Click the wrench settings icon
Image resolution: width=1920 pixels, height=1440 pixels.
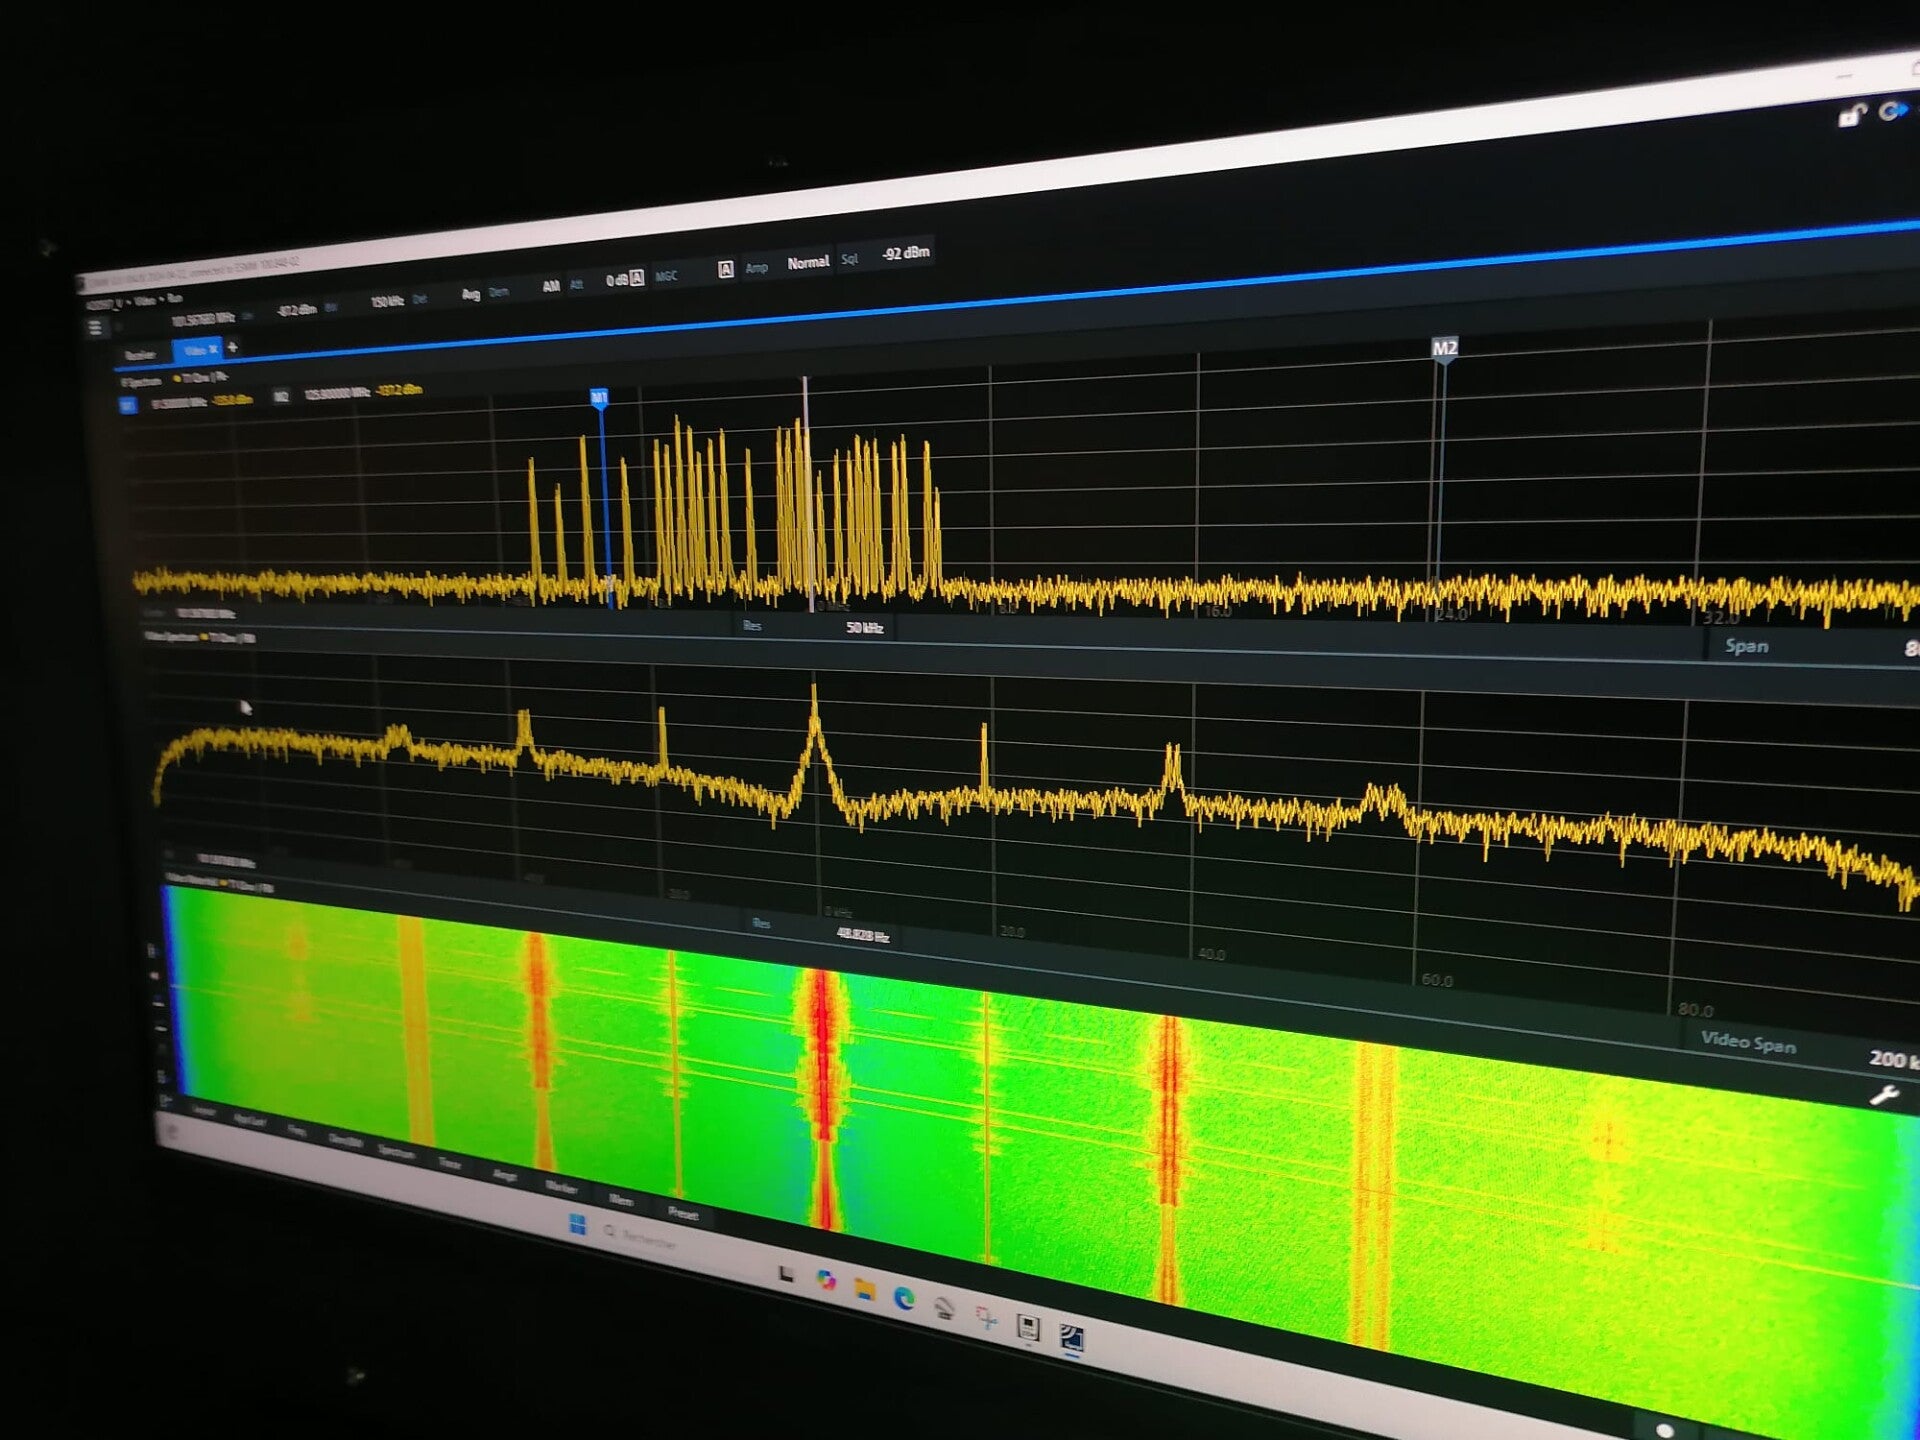tap(1884, 1095)
